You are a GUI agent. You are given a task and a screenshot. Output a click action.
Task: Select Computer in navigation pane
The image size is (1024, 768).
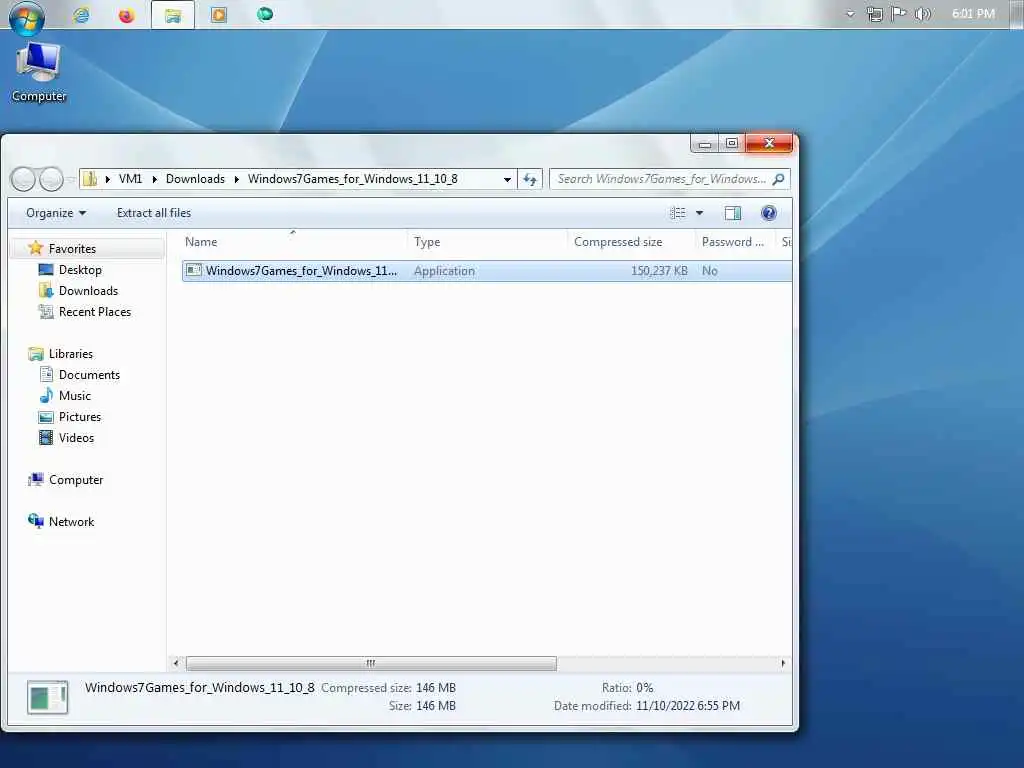pos(76,479)
